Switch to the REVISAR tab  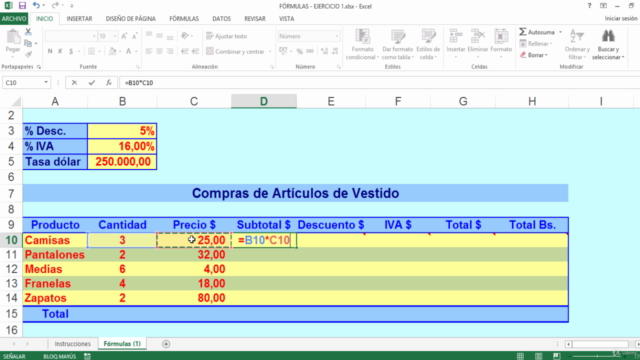click(x=255, y=19)
